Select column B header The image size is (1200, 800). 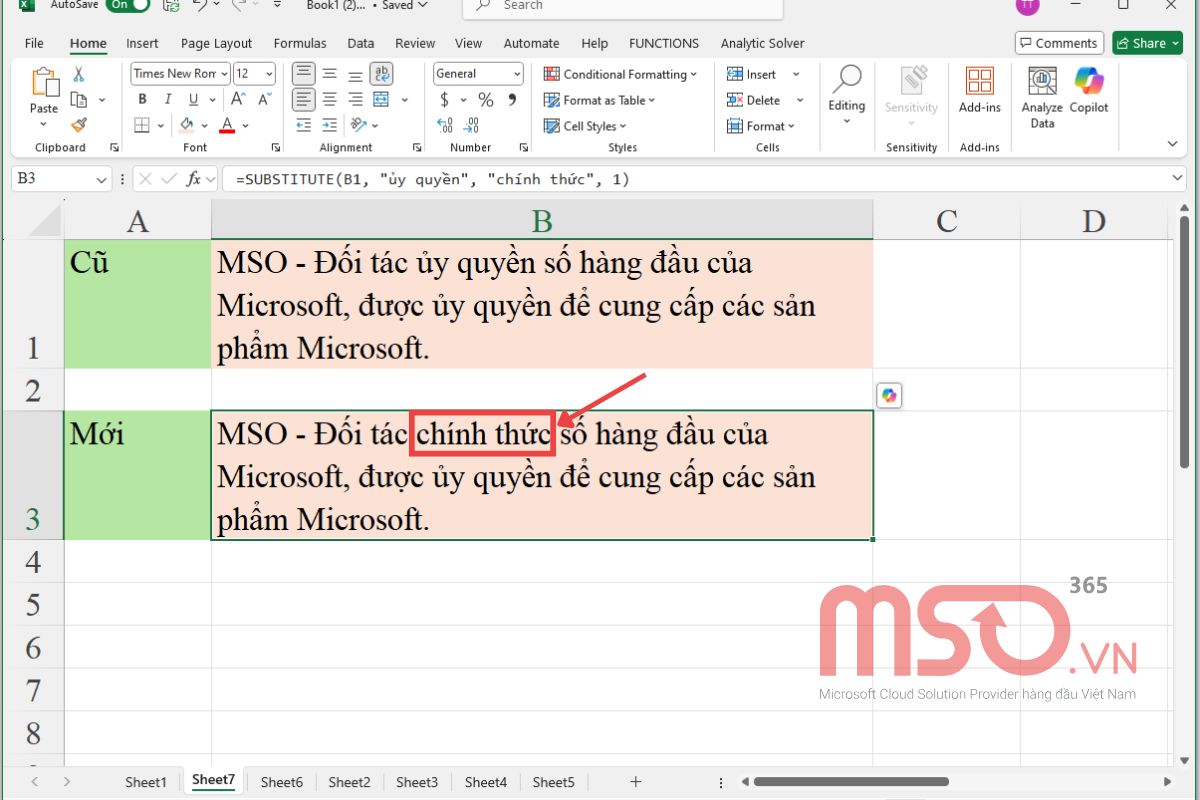coord(542,220)
